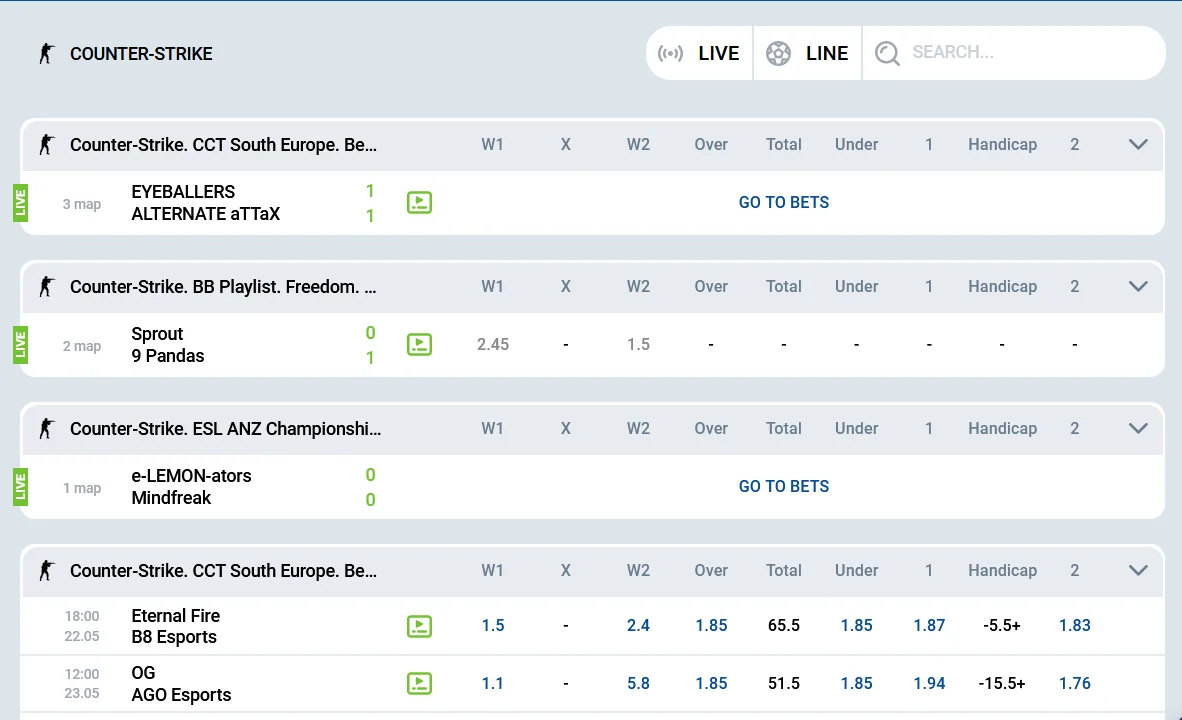Click the Counter-Strike soldier icon in page header

point(47,54)
